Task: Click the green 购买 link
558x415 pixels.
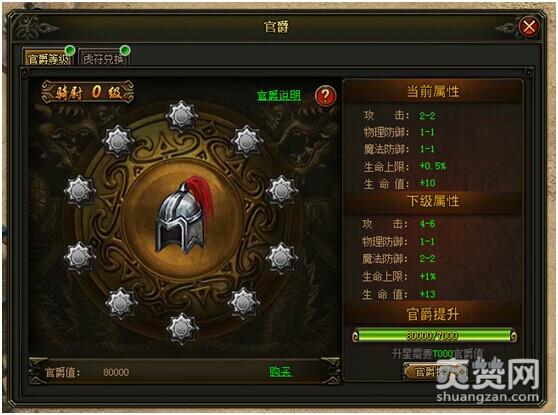Action: [x=280, y=372]
